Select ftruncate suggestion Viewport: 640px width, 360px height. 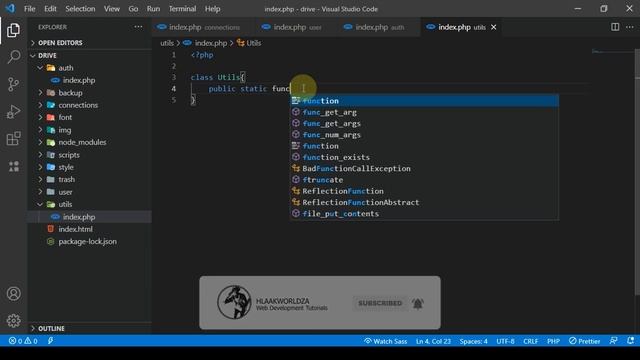[424, 180]
